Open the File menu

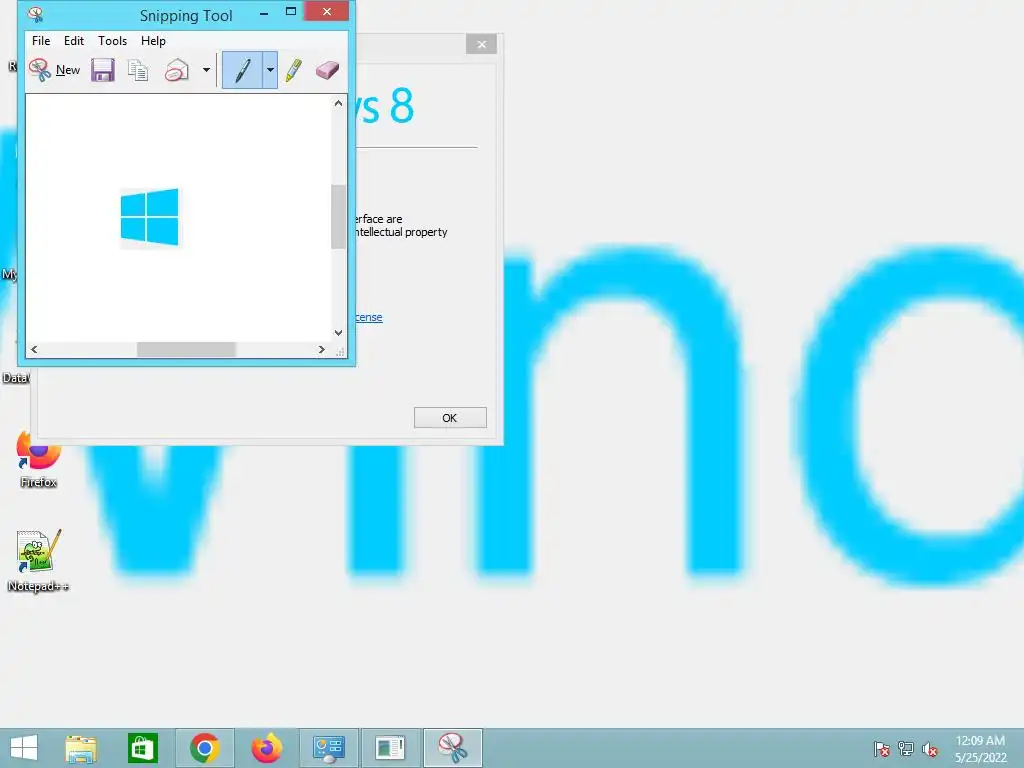41,40
